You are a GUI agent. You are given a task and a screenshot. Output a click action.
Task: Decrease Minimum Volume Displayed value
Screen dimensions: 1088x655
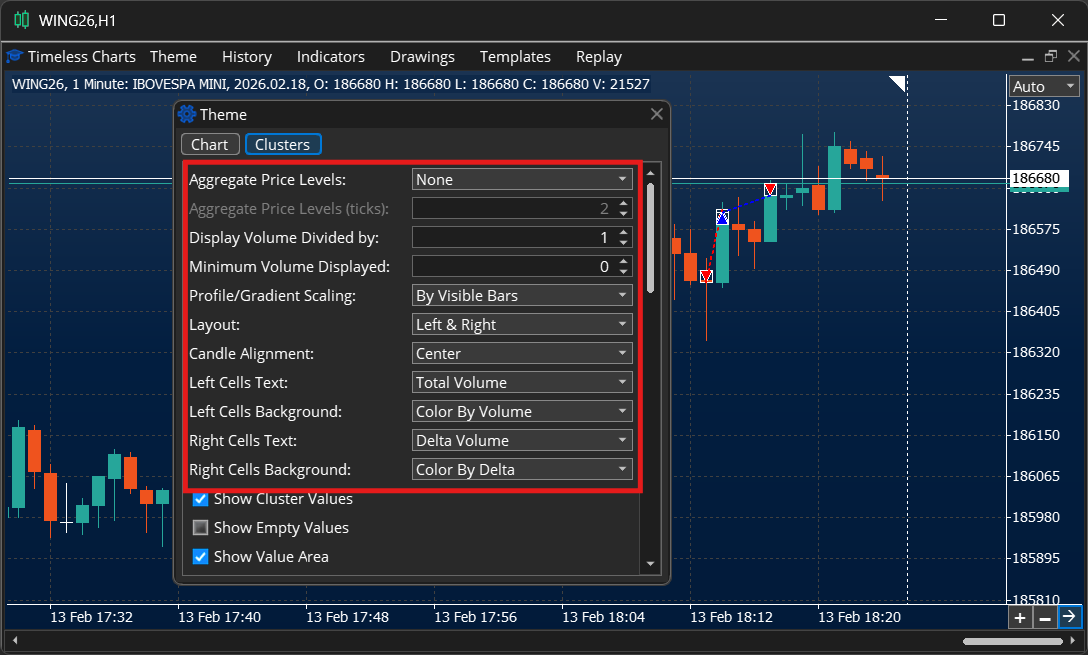(x=623, y=271)
